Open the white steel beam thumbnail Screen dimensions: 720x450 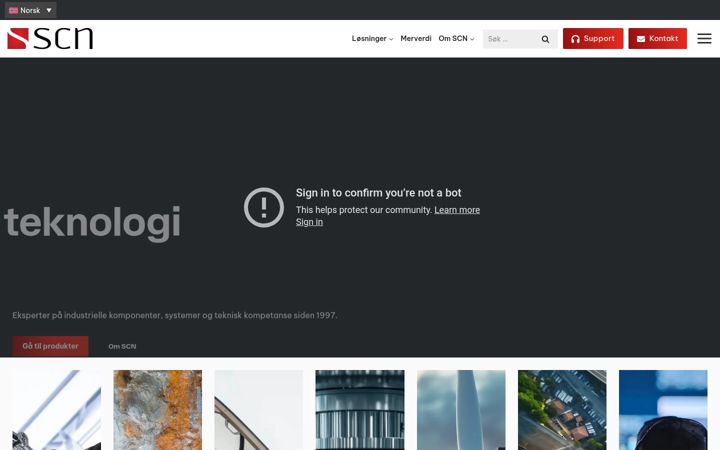coord(56,410)
